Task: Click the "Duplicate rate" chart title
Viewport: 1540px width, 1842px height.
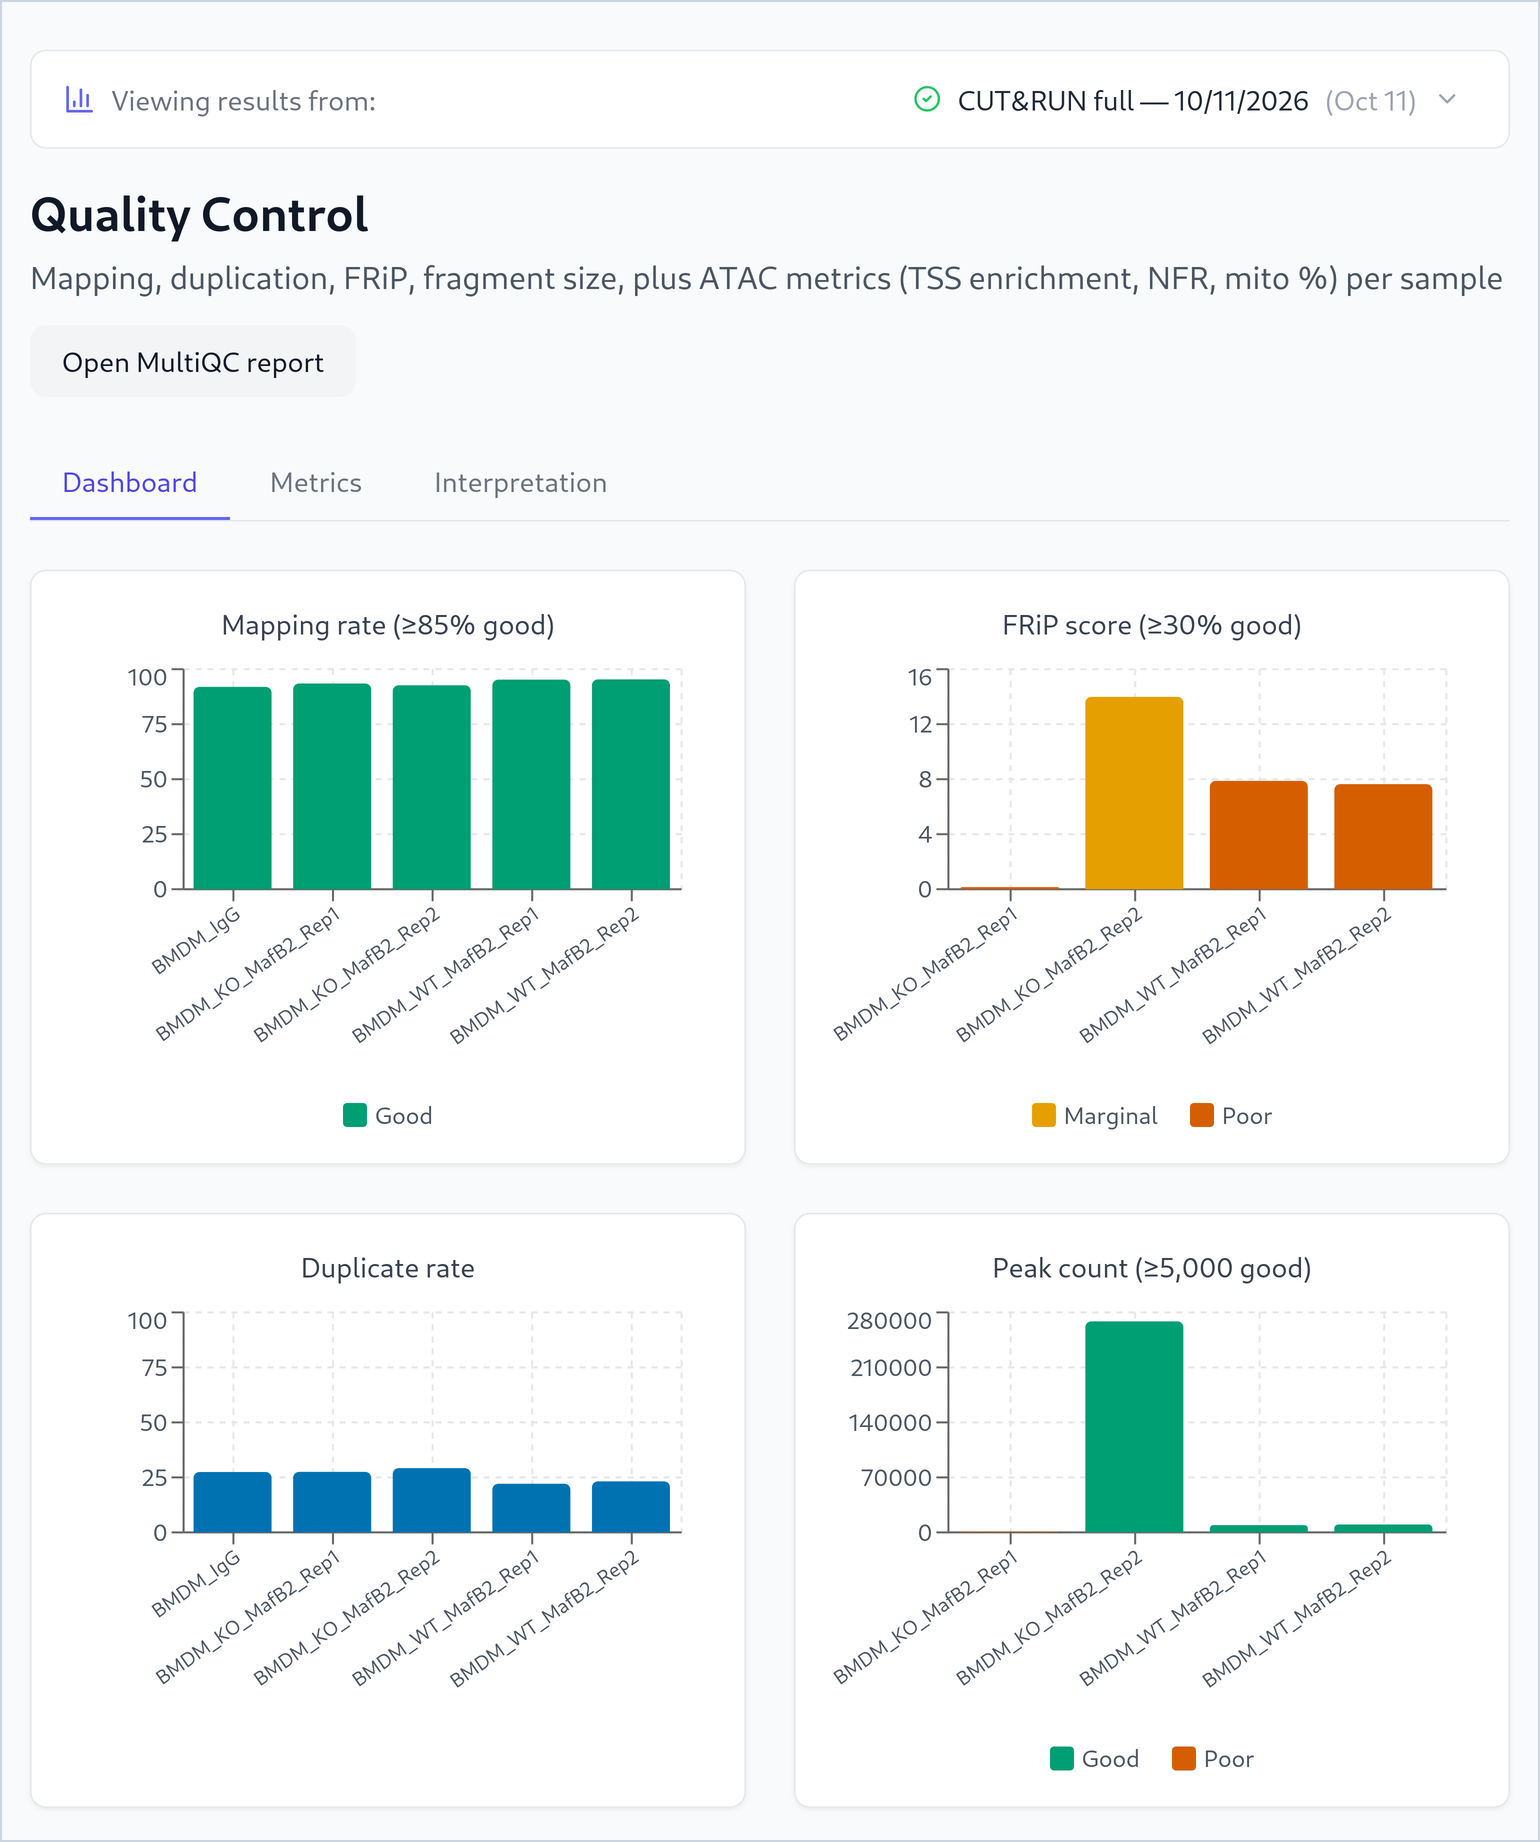Action: point(388,1268)
